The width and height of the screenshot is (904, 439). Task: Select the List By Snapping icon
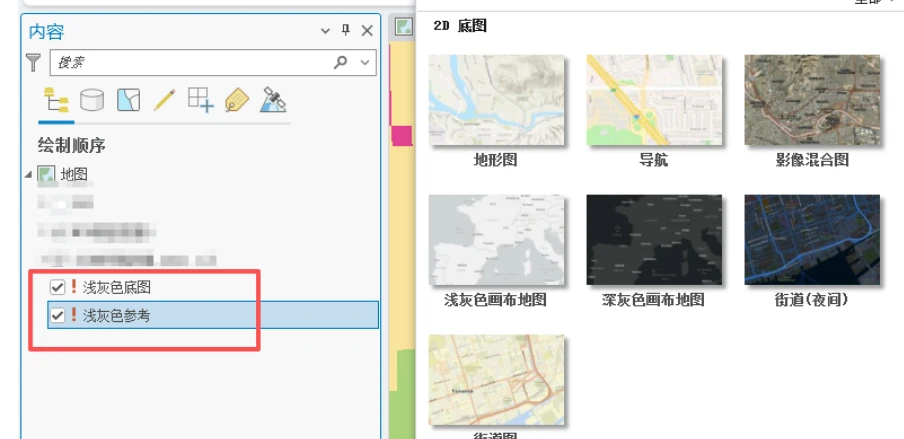coord(201,99)
